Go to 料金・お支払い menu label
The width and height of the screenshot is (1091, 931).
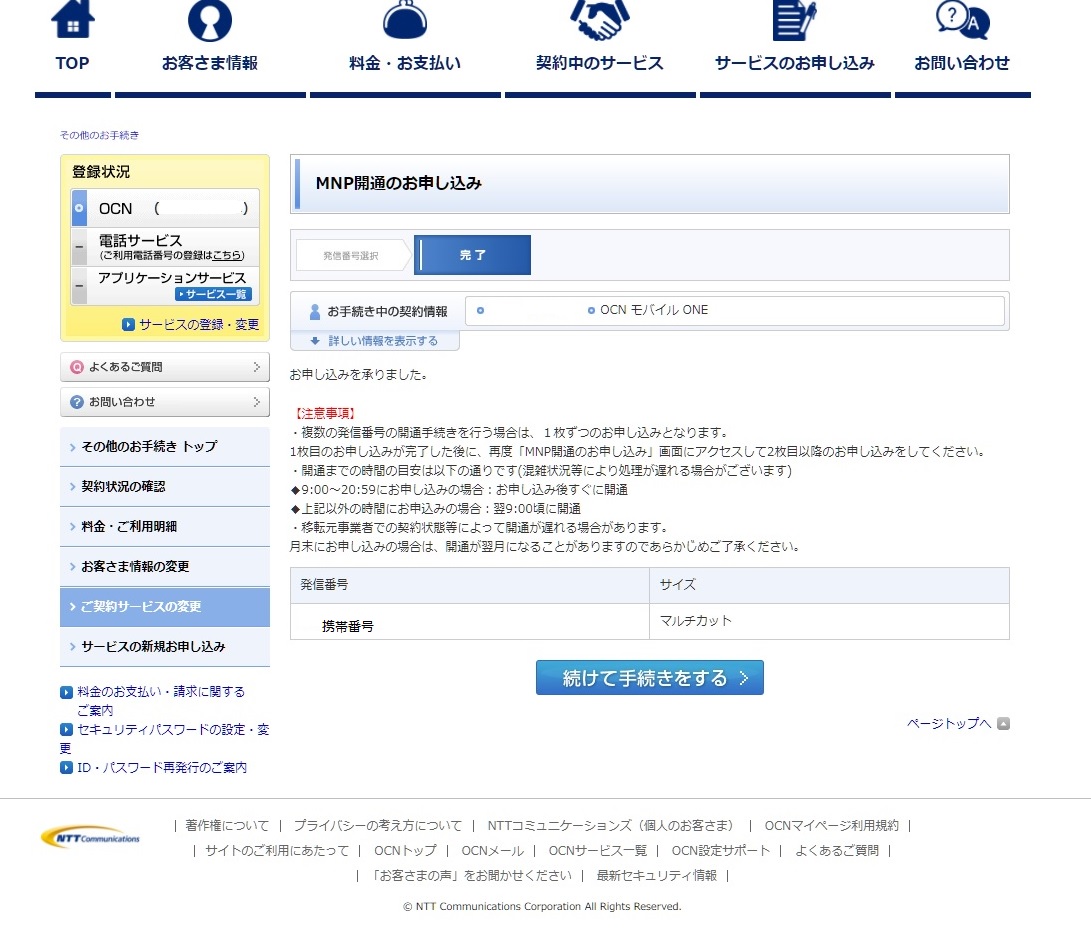point(405,63)
